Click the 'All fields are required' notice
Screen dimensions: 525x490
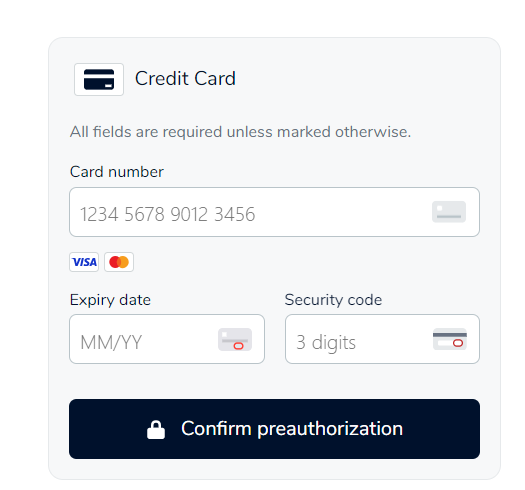click(x=240, y=132)
